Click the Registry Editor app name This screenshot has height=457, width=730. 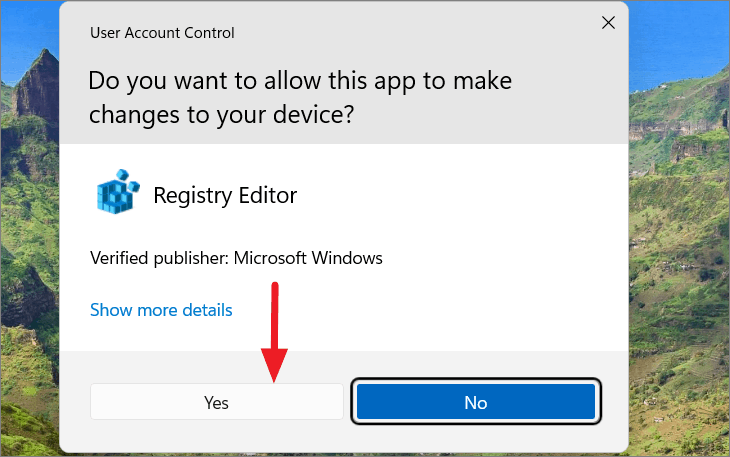[x=225, y=195]
